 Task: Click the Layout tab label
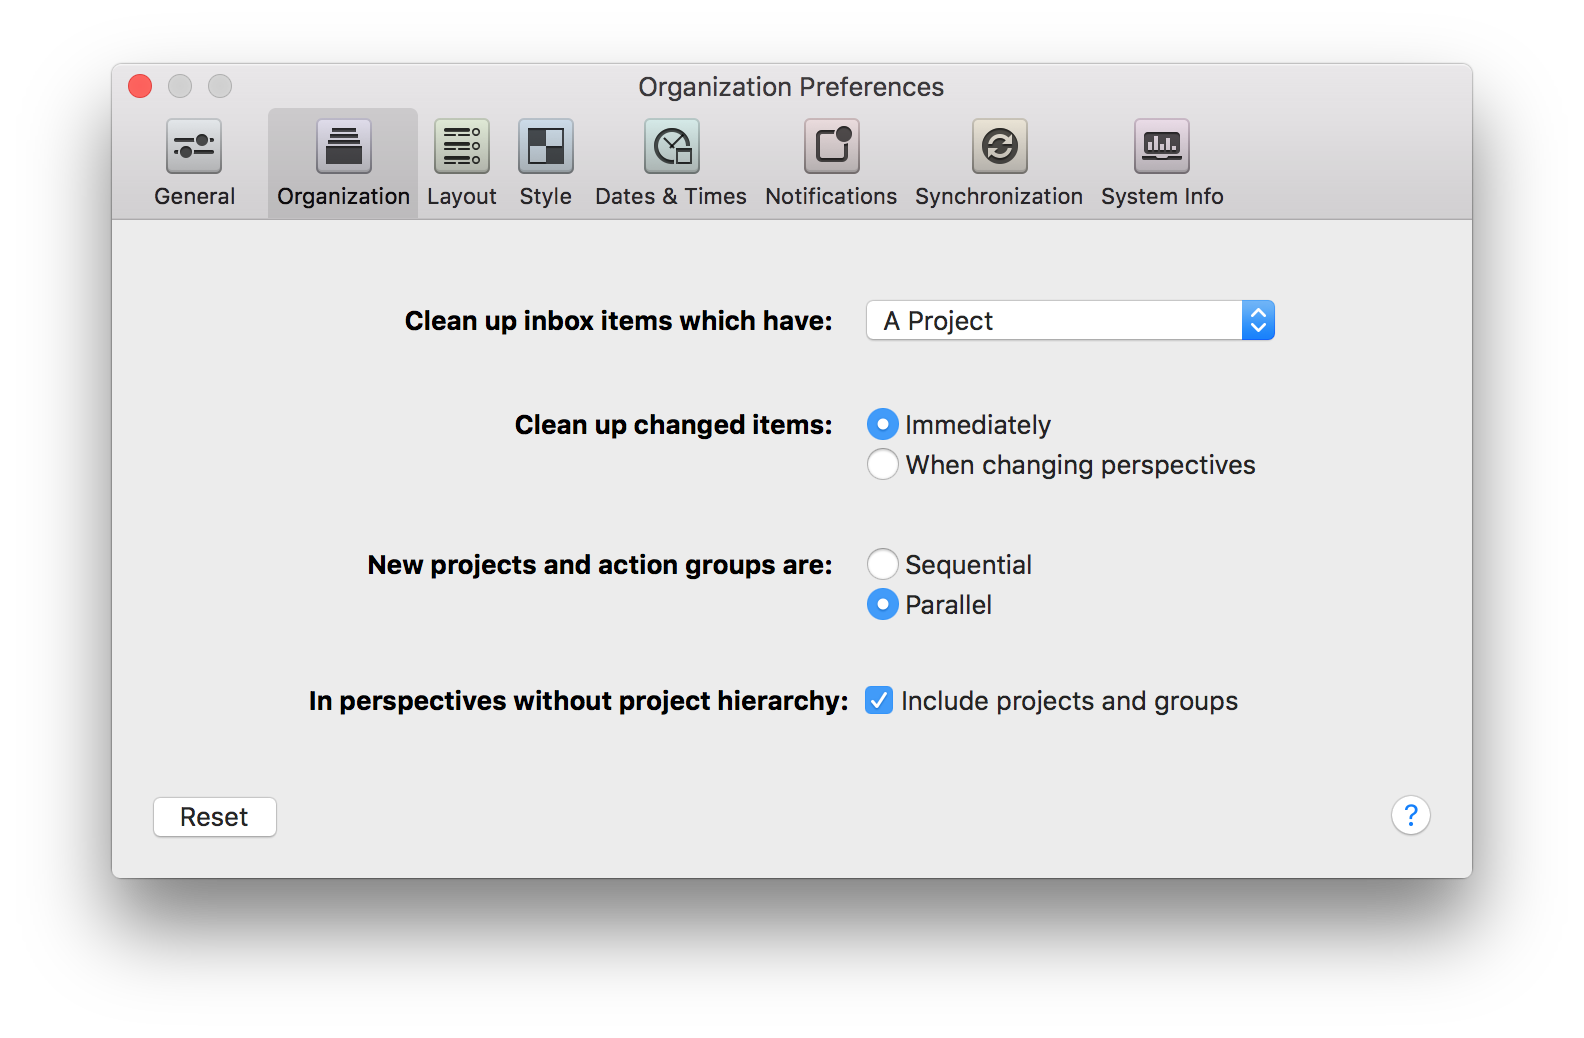coord(461,197)
